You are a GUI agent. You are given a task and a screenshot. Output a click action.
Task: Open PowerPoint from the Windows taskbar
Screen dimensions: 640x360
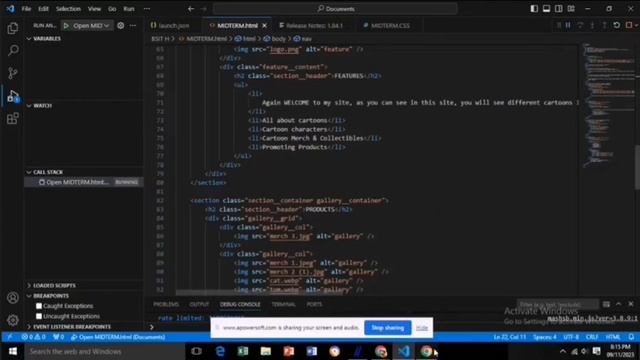tap(289, 351)
